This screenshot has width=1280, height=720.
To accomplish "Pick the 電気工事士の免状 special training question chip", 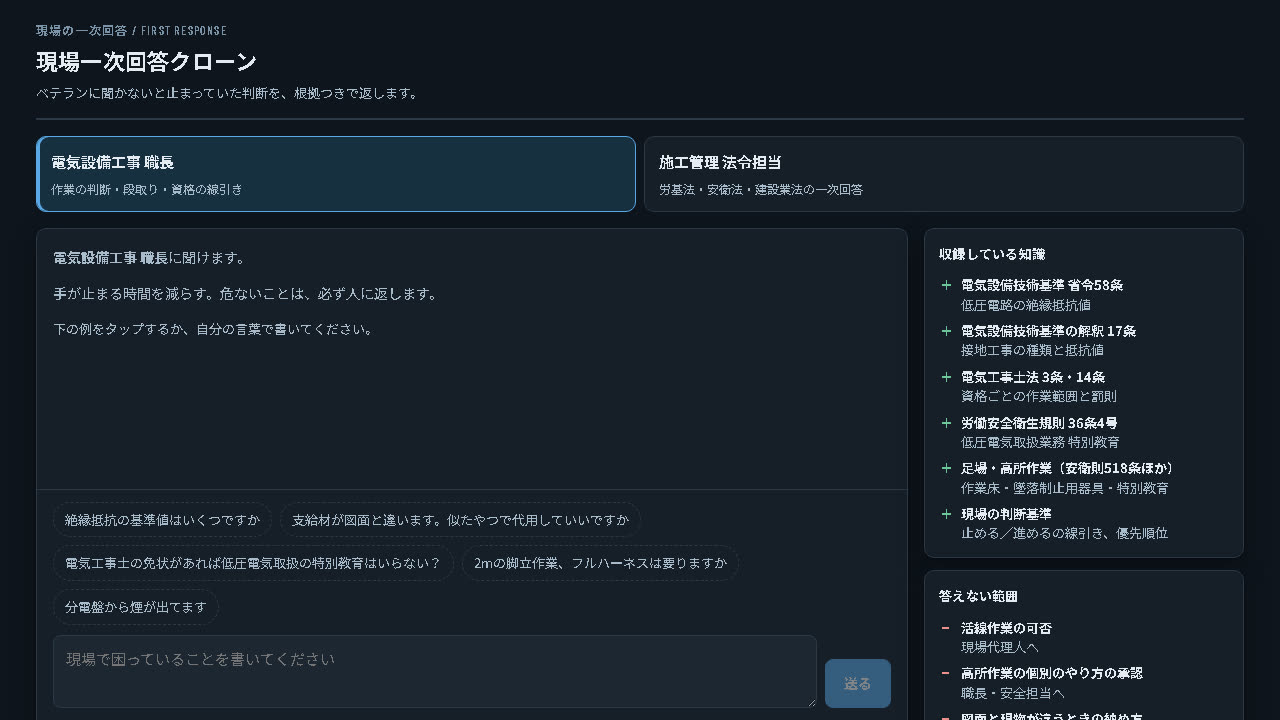I will (x=253, y=563).
